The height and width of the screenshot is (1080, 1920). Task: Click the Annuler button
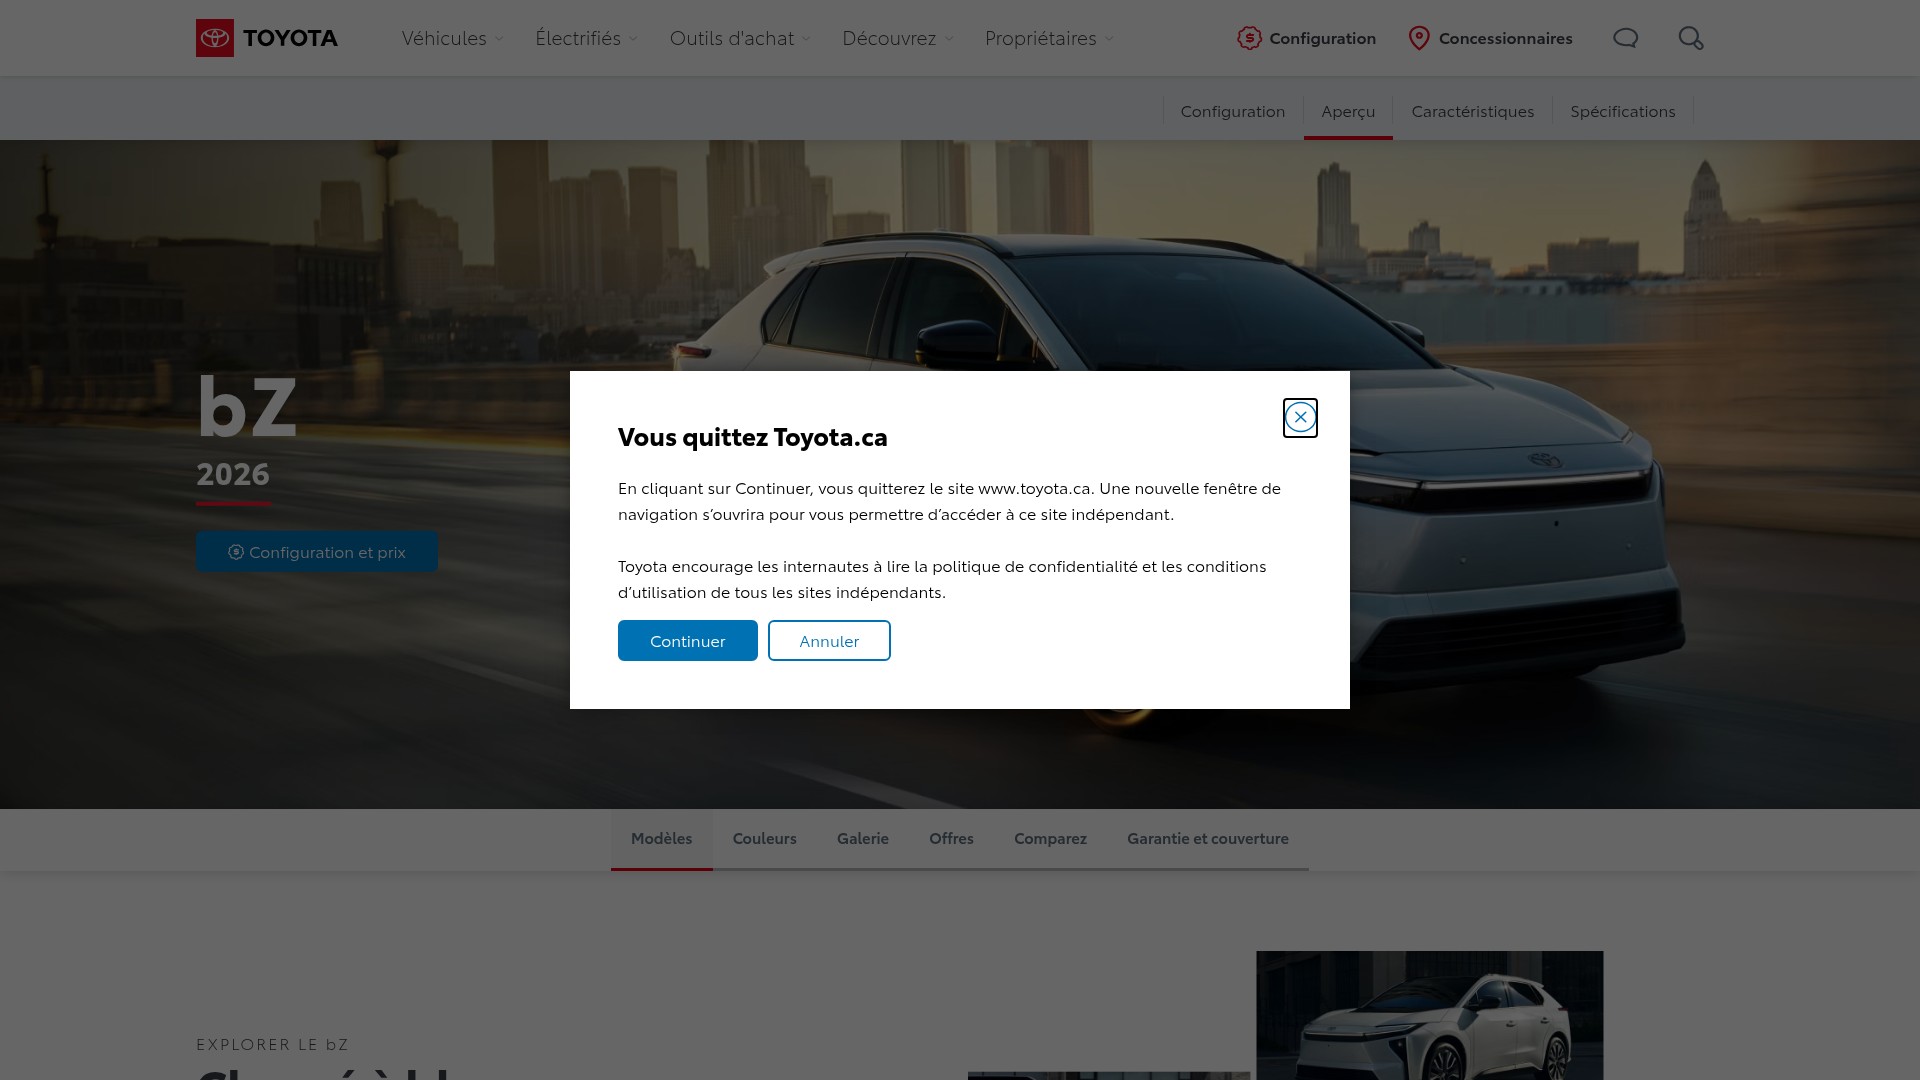pos(829,641)
